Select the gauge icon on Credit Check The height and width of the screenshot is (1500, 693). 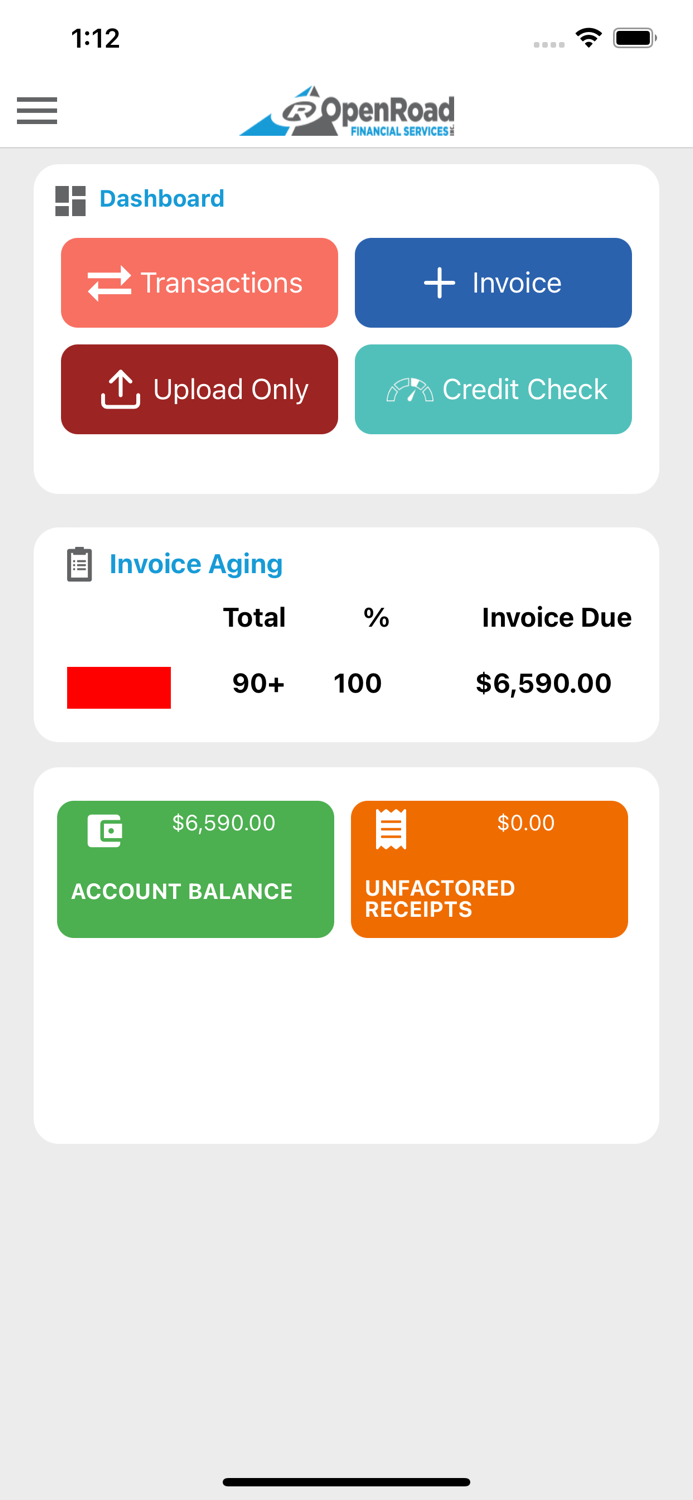pyautogui.click(x=410, y=389)
